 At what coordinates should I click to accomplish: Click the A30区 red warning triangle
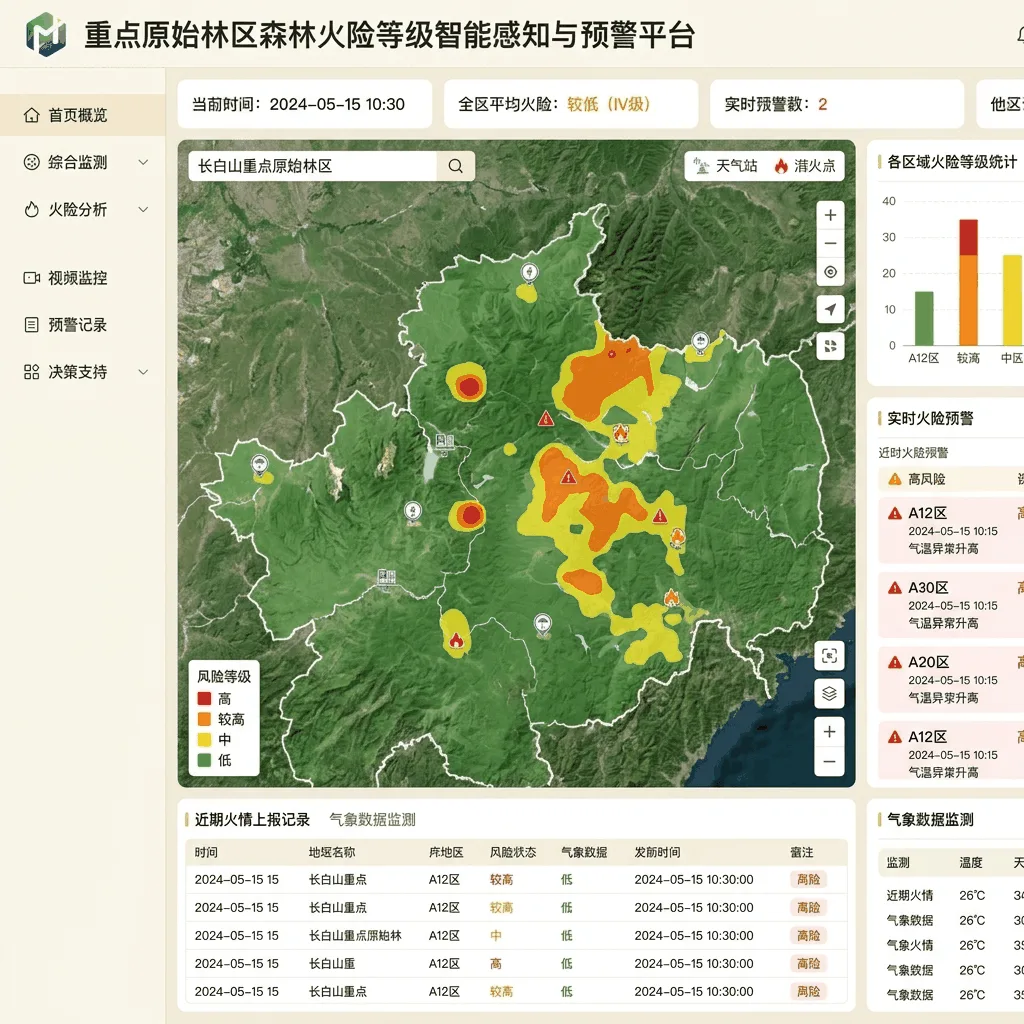[x=895, y=588]
